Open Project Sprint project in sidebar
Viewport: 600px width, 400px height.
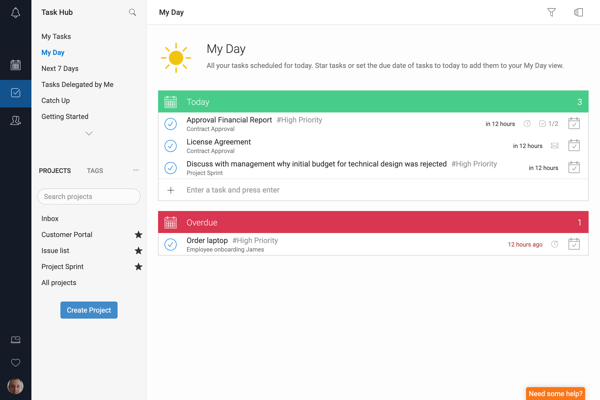coord(62,267)
